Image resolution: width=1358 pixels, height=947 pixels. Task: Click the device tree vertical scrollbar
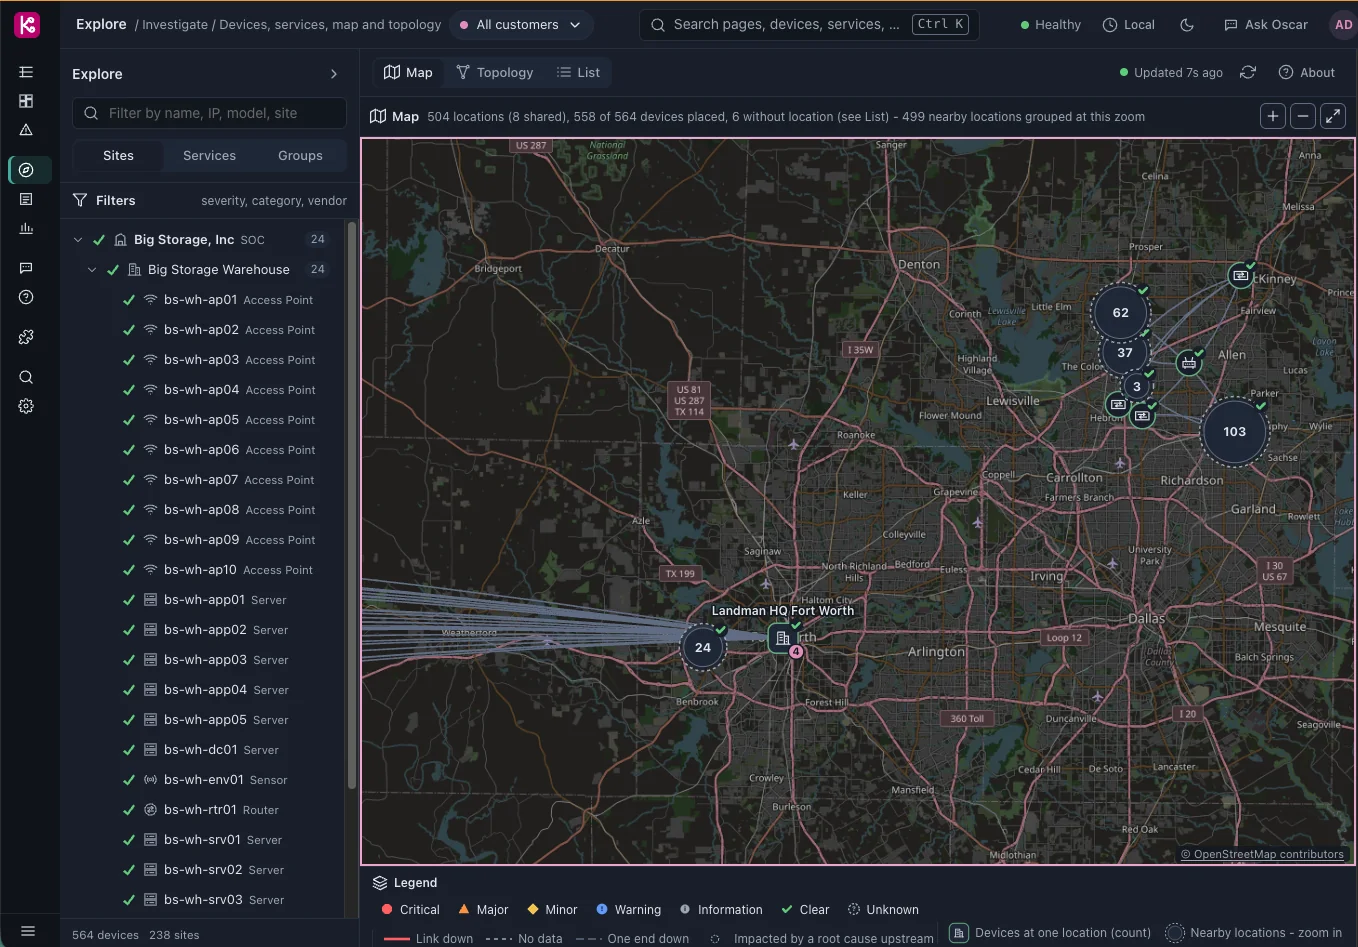pyautogui.click(x=351, y=506)
